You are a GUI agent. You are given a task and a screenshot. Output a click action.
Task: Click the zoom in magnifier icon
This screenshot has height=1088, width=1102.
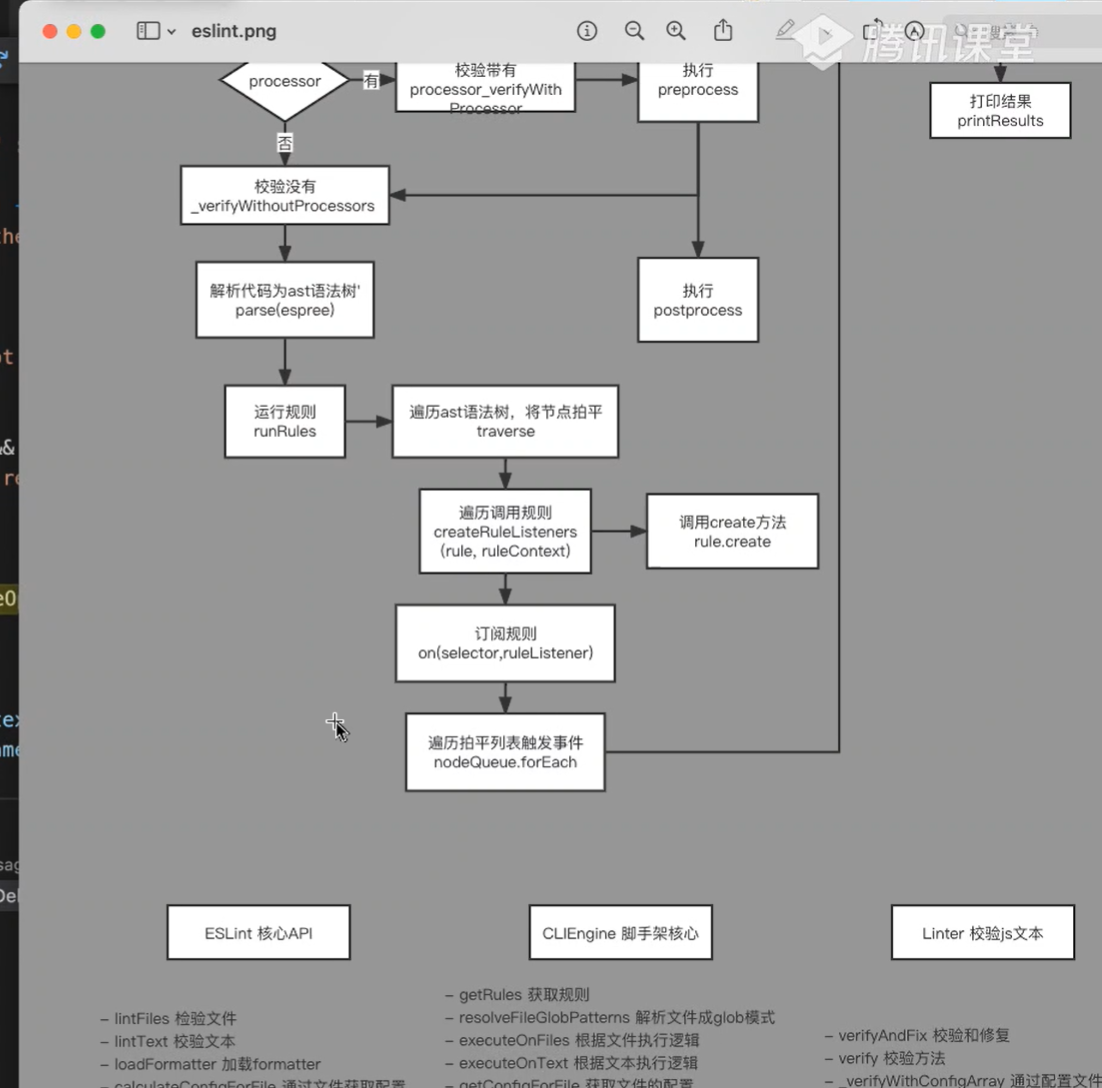(x=676, y=31)
